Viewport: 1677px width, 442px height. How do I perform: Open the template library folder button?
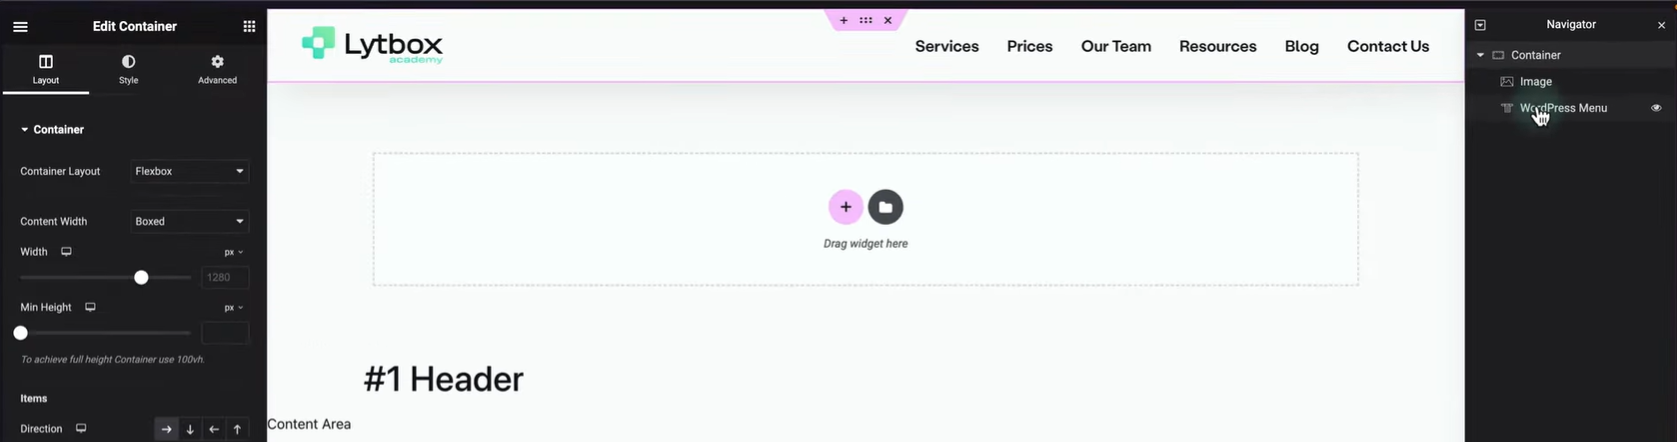pos(885,207)
